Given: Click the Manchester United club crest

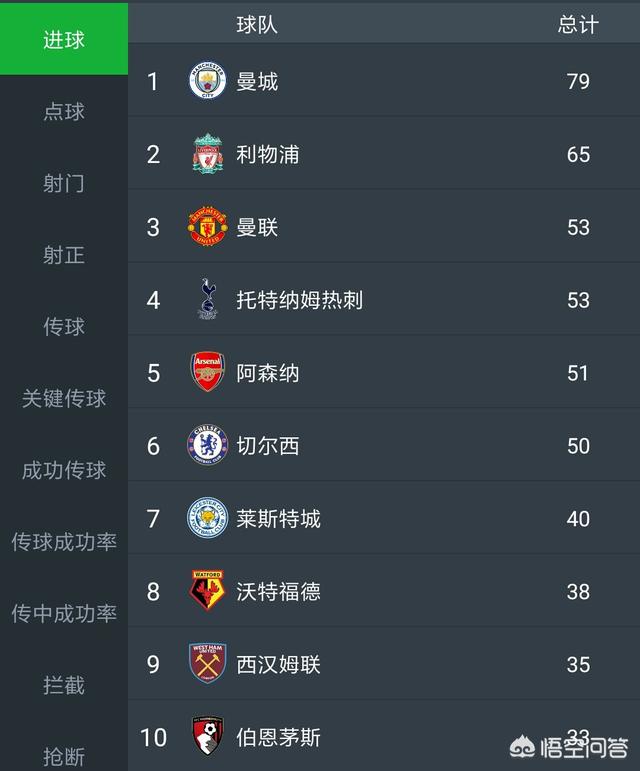Looking at the screenshot, I should pyautogui.click(x=207, y=226).
